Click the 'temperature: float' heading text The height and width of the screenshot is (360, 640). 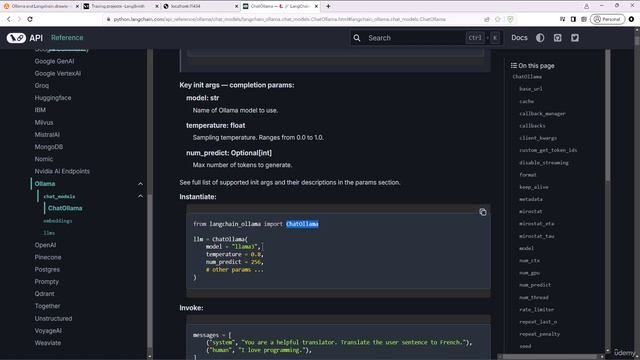pos(216,125)
